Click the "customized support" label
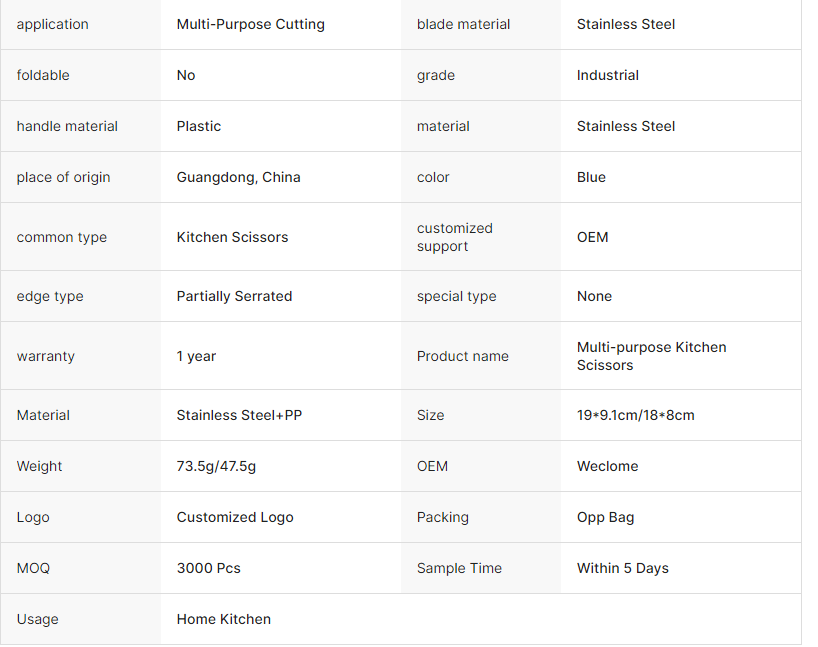818x647 pixels. point(455,237)
